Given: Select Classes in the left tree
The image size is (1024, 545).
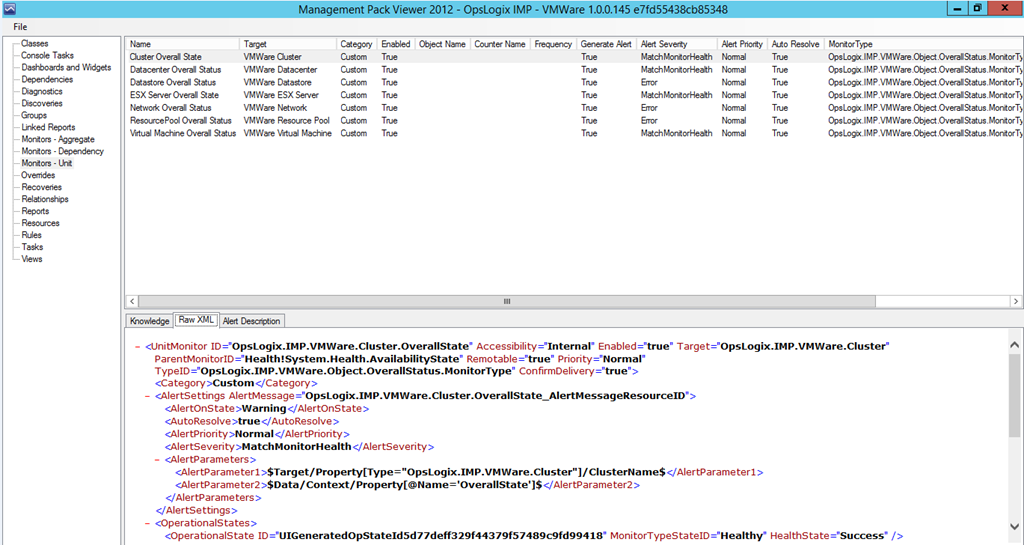Looking at the screenshot, I should [35, 44].
